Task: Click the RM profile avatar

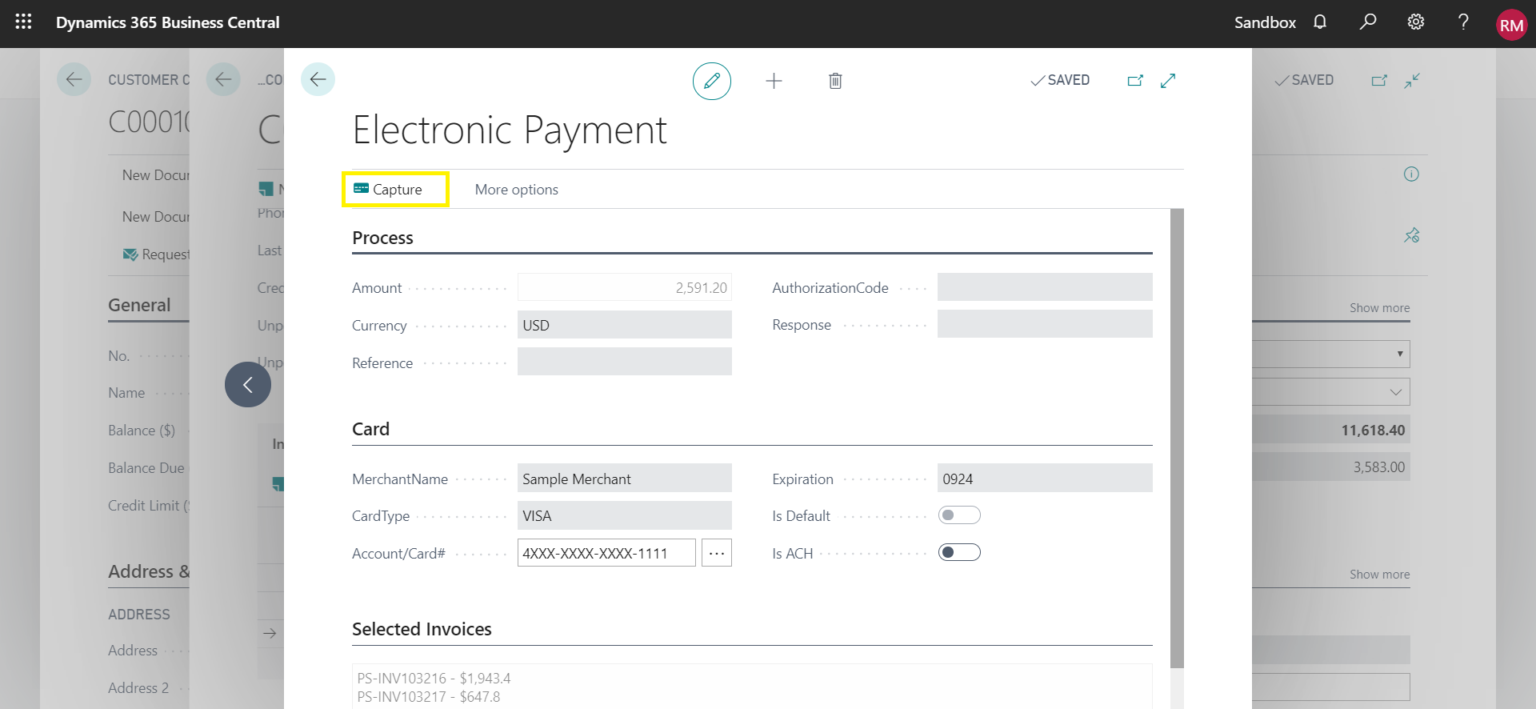Action: (x=1511, y=24)
